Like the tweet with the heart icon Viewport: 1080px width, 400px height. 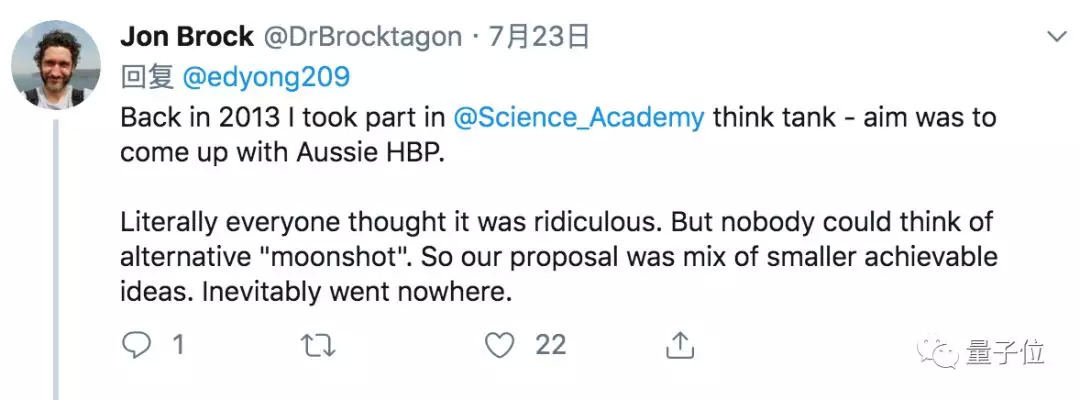click(499, 346)
